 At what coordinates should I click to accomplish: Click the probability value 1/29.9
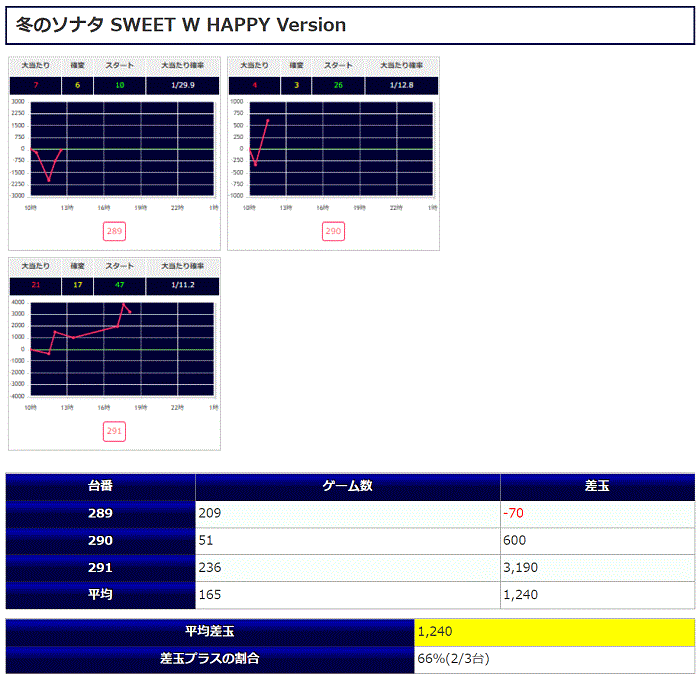[x=183, y=85]
